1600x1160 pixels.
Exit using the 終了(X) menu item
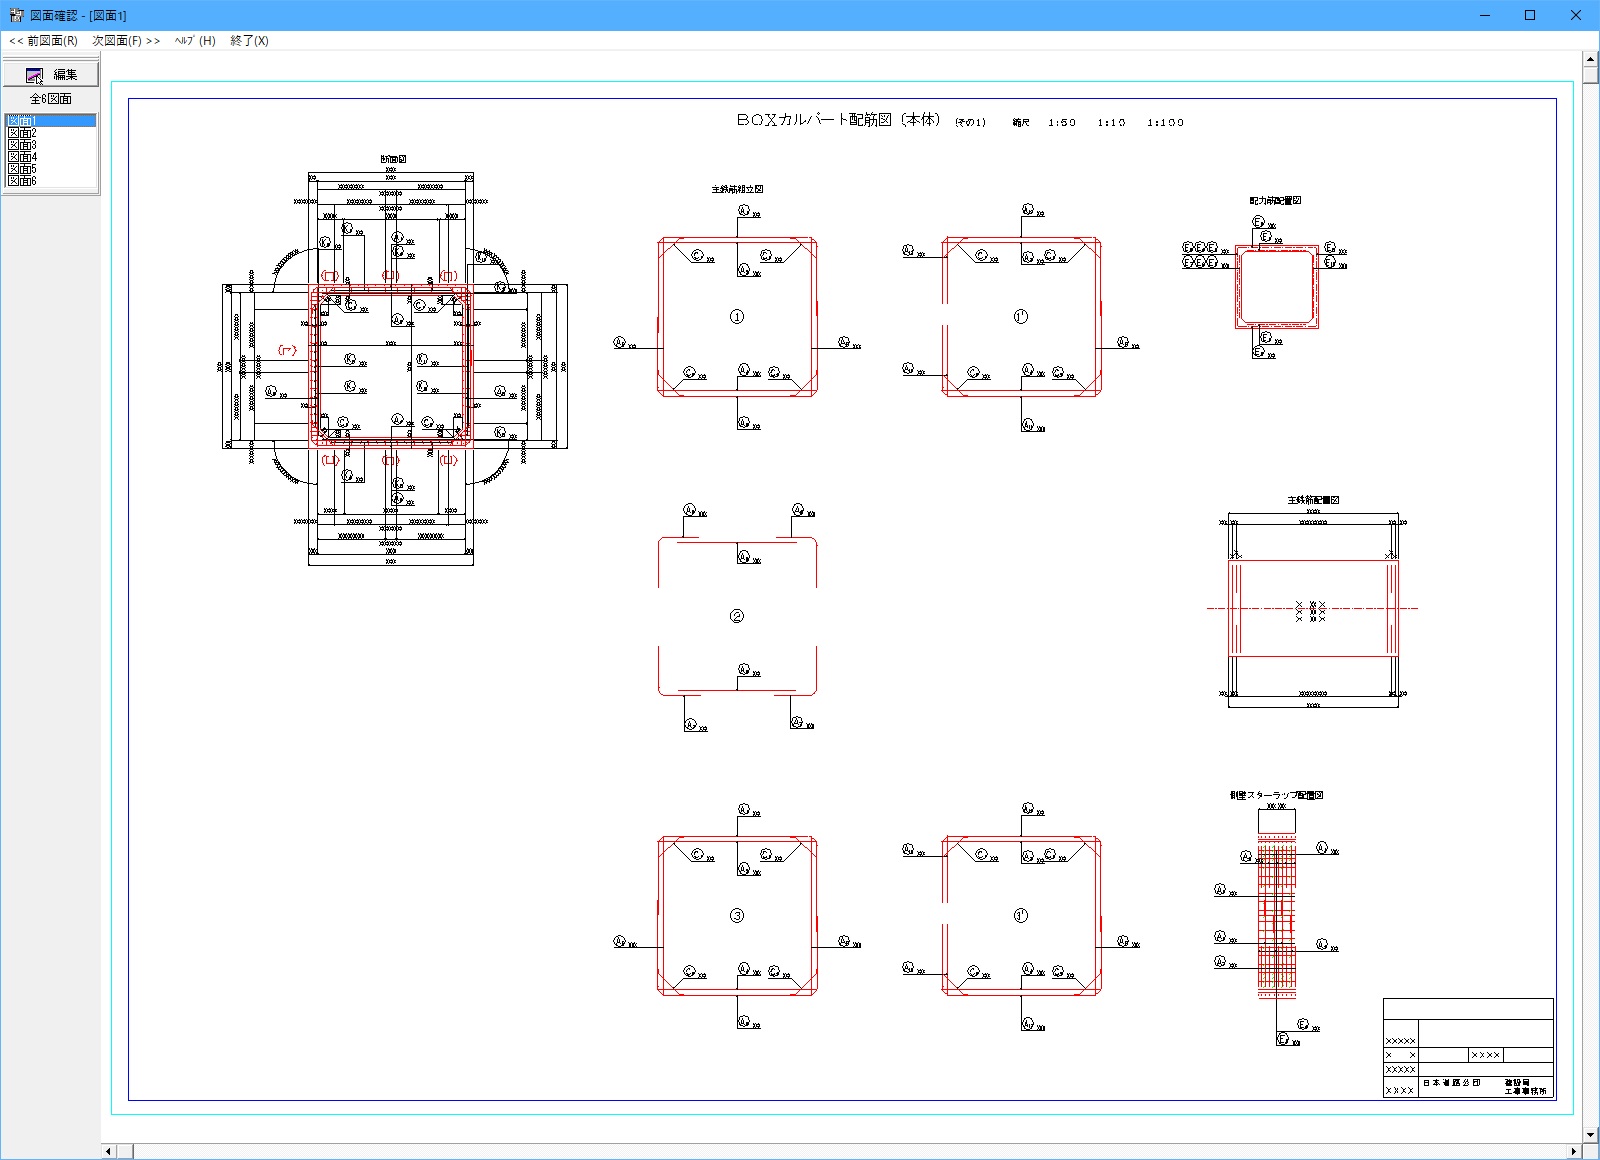249,41
